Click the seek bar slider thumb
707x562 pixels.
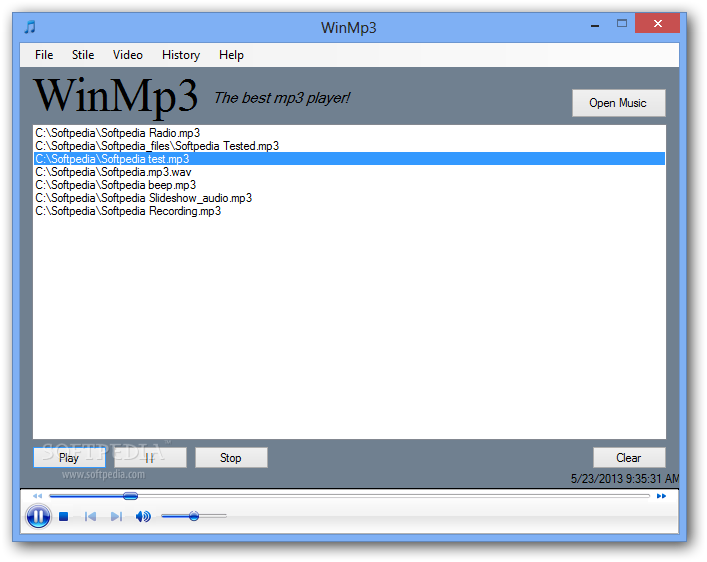[x=130, y=496]
